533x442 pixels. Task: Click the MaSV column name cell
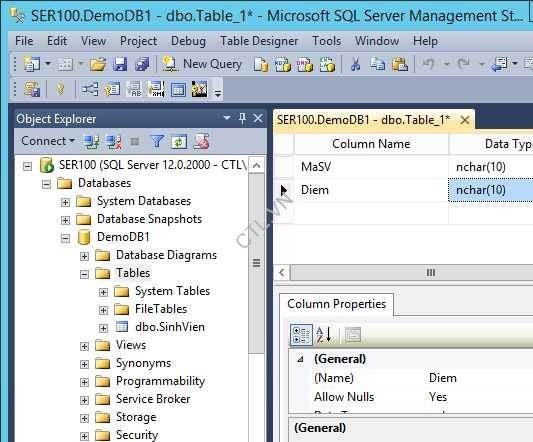[371, 167]
